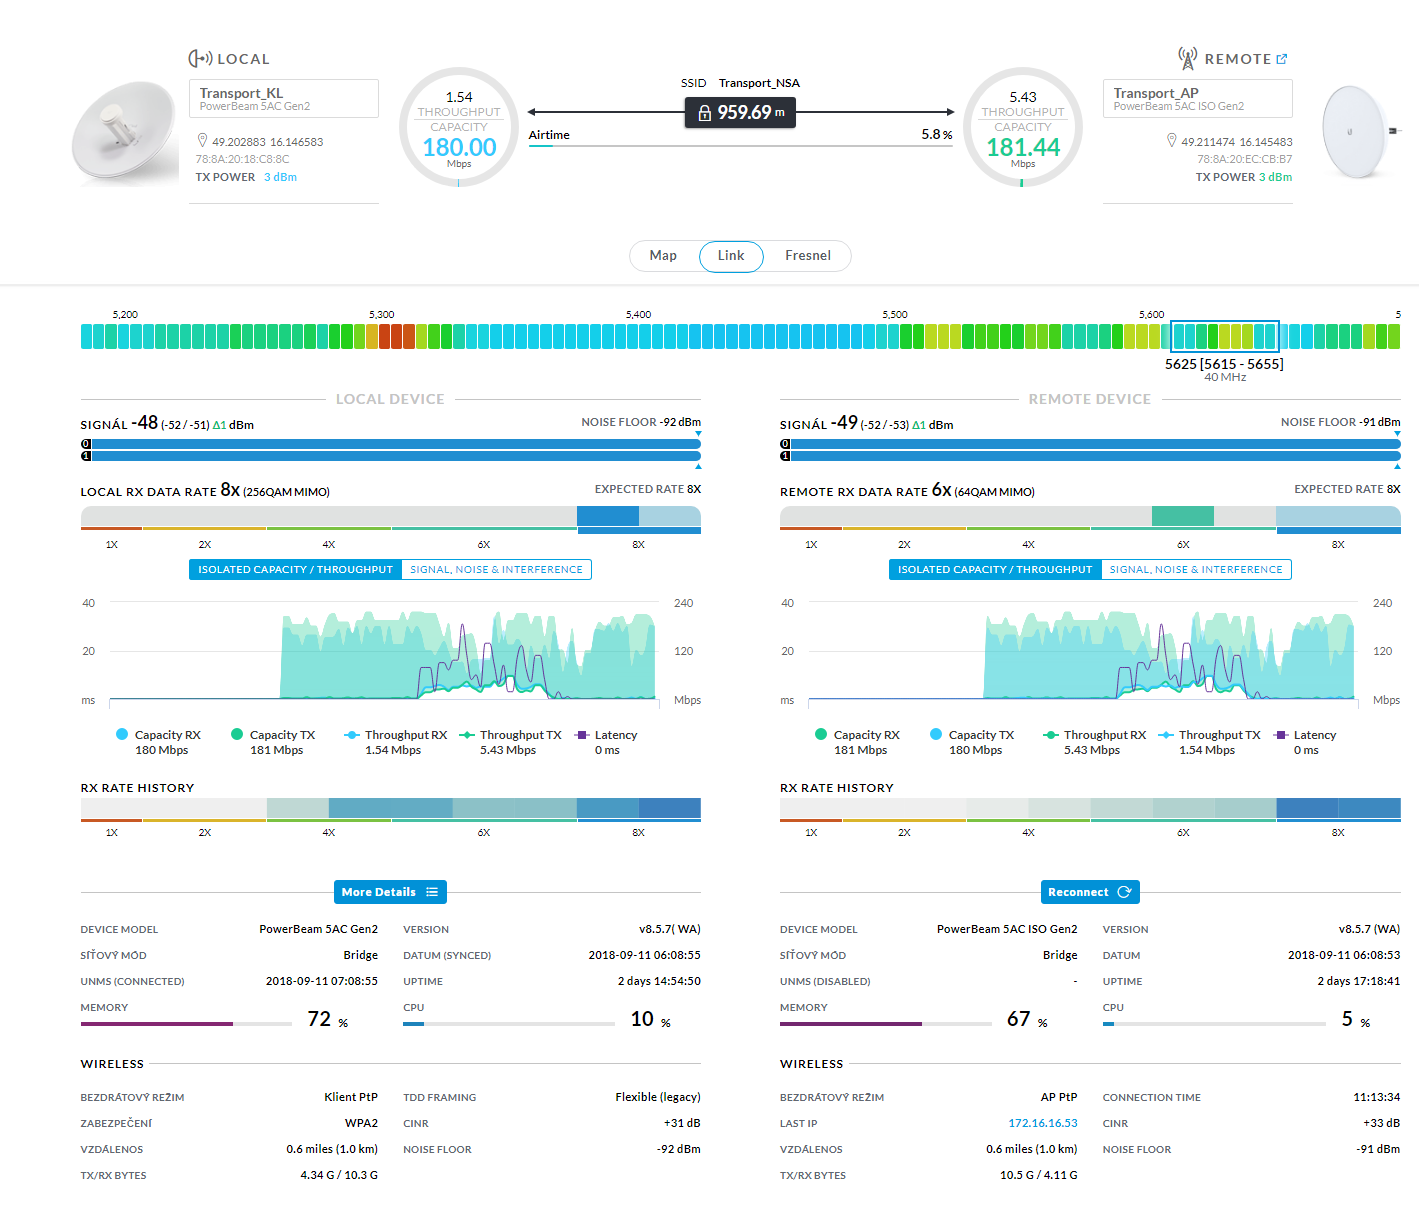This screenshot has width=1419, height=1215.
Task: Click remote RX rate history bar
Action: [x=1090, y=808]
